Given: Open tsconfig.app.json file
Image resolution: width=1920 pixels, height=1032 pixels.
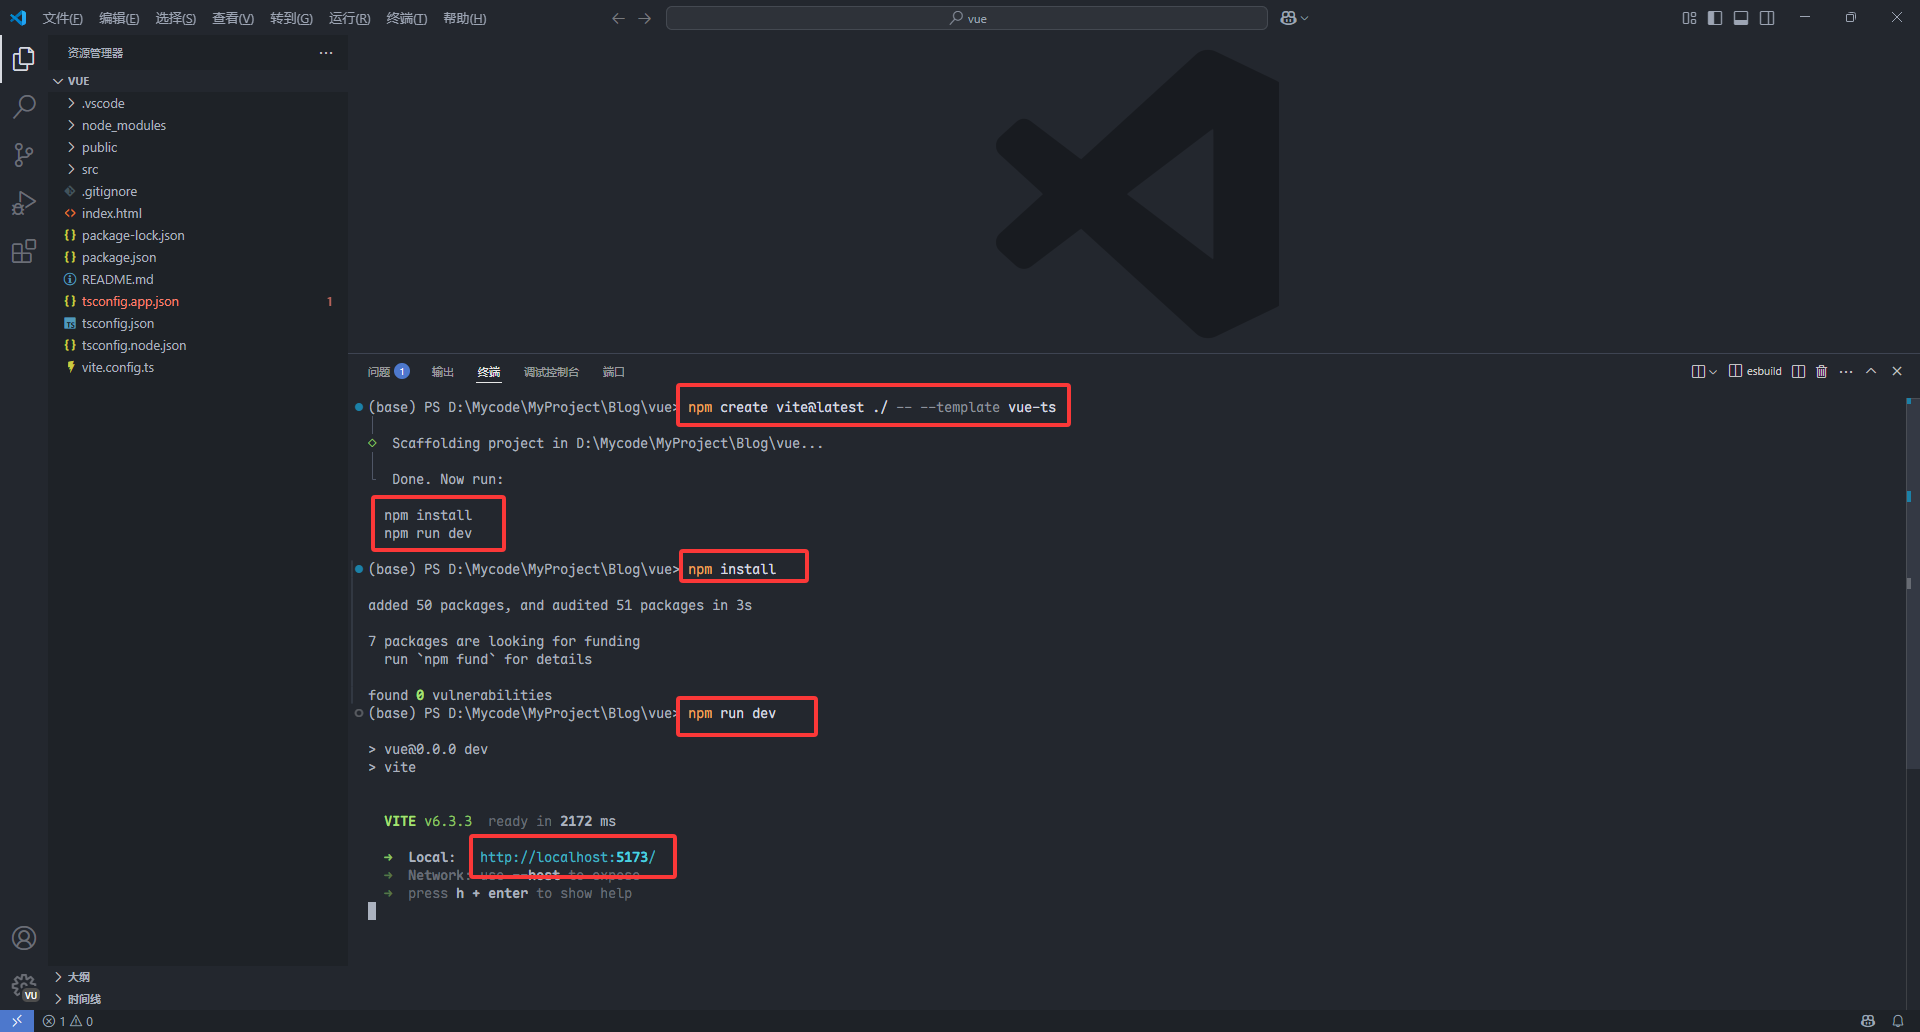Looking at the screenshot, I should point(130,301).
